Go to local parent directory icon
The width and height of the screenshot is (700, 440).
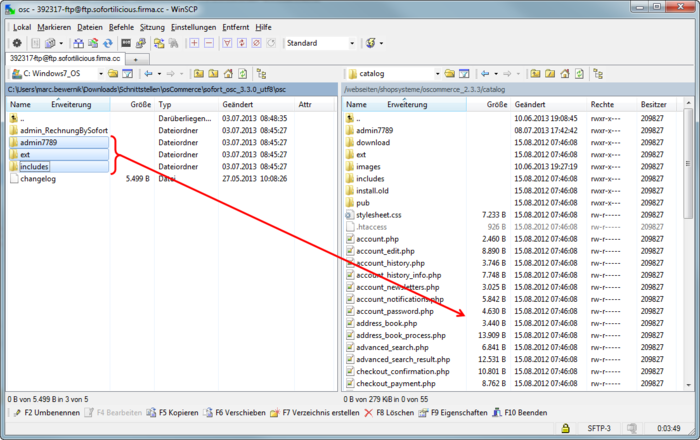point(199,74)
